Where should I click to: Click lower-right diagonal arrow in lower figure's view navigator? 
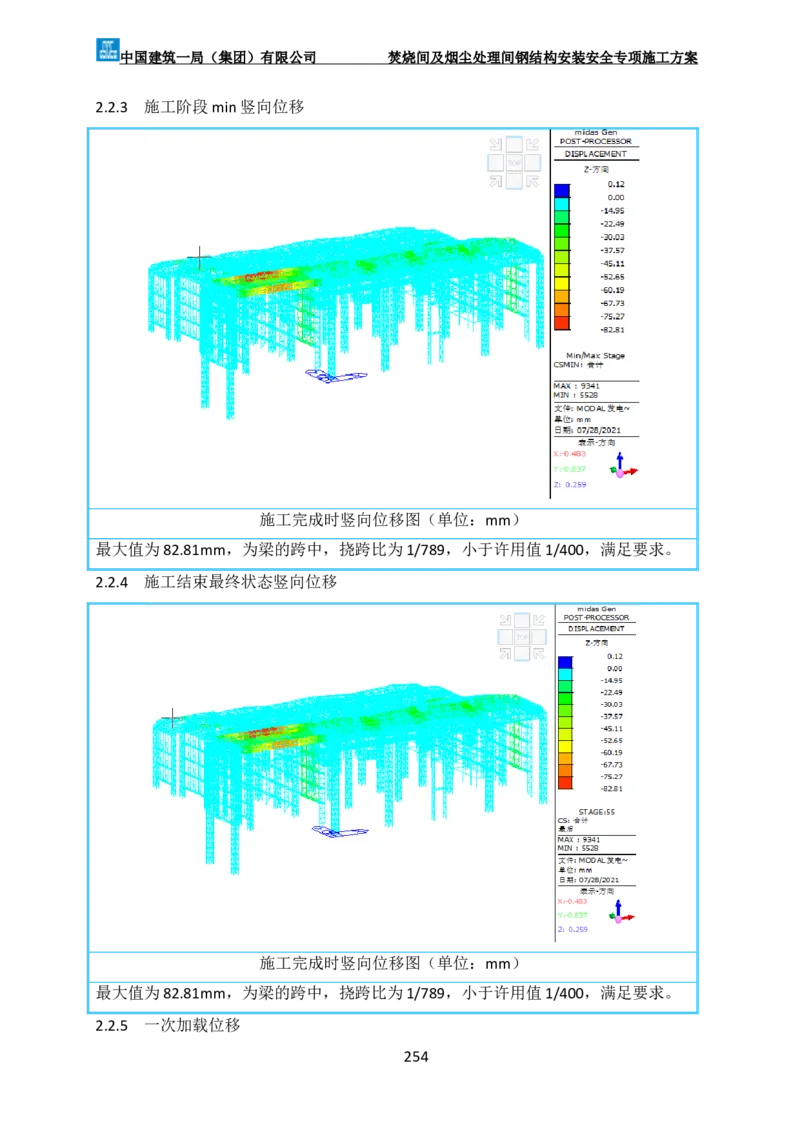[541, 654]
